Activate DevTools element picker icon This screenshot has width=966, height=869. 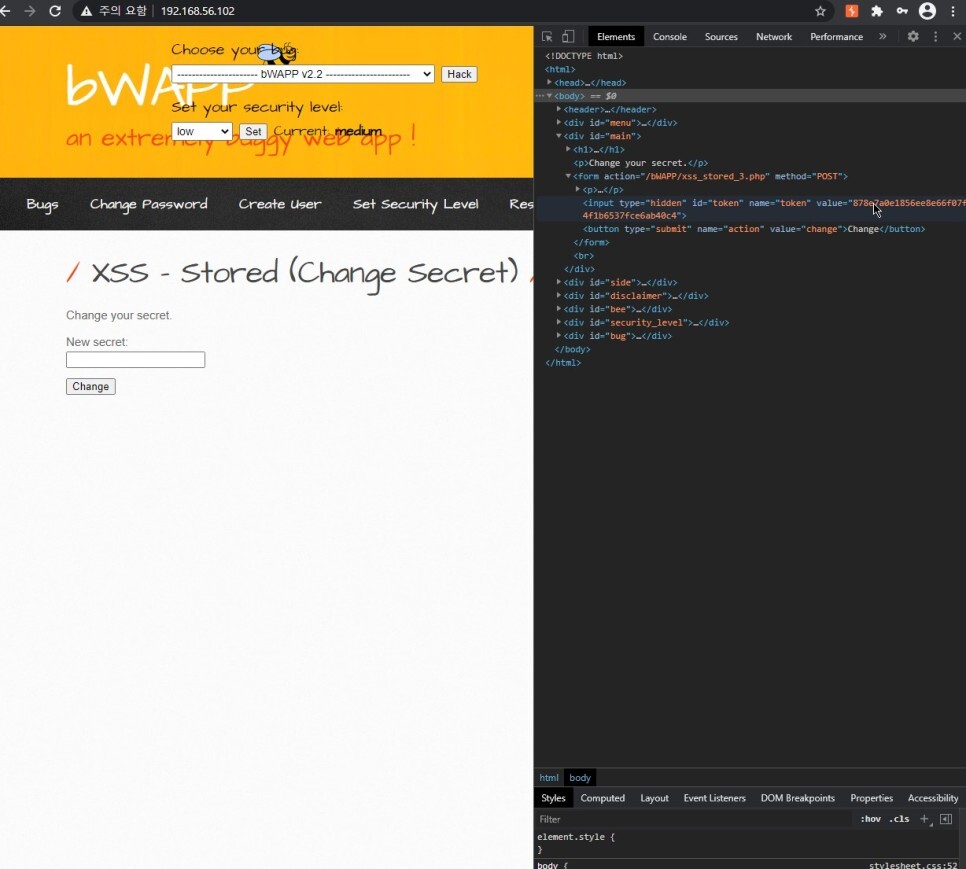(547, 36)
